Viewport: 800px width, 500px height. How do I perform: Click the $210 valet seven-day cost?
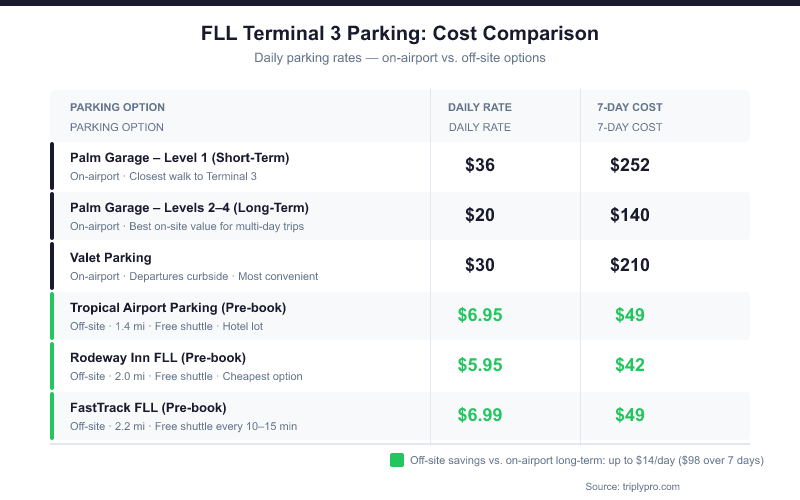click(630, 265)
